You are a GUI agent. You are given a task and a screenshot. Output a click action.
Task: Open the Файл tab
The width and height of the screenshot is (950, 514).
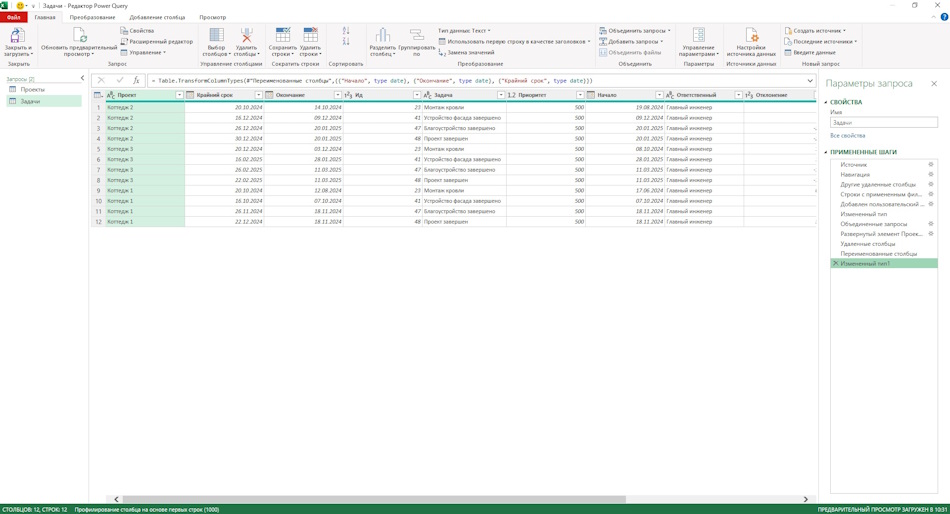(x=14, y=17)
